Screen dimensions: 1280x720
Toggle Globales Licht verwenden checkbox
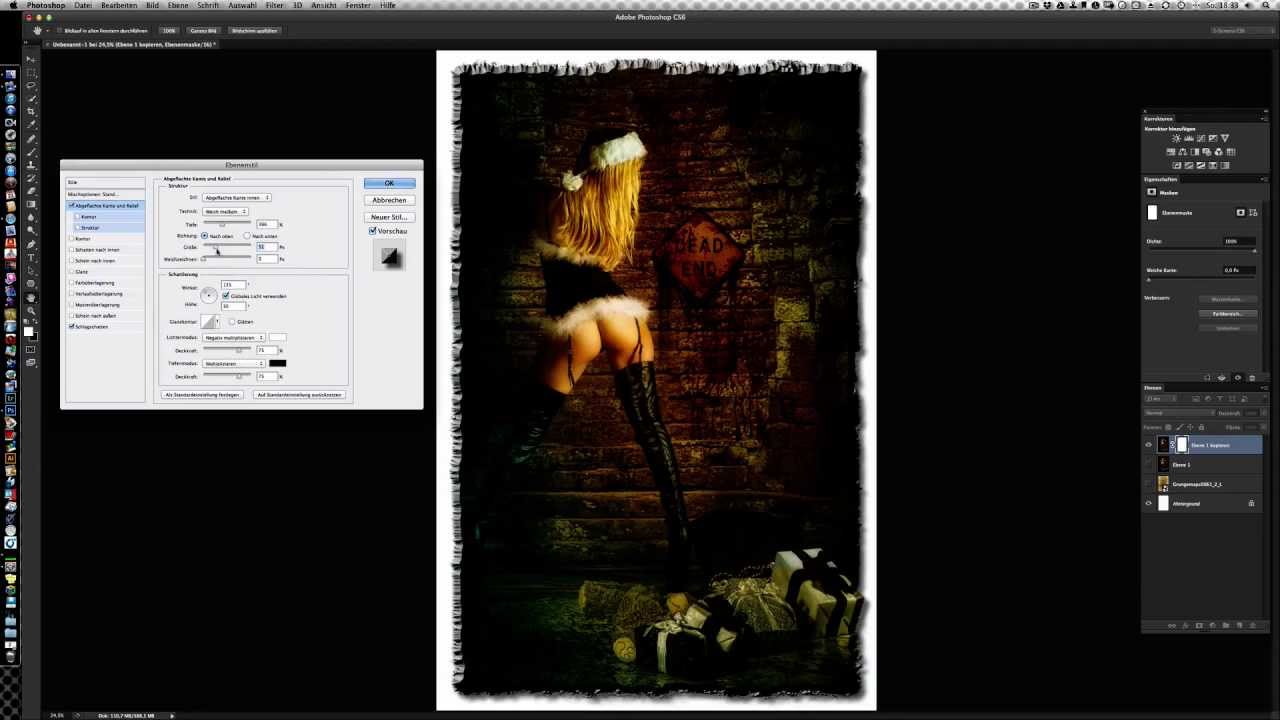point(226,296)
